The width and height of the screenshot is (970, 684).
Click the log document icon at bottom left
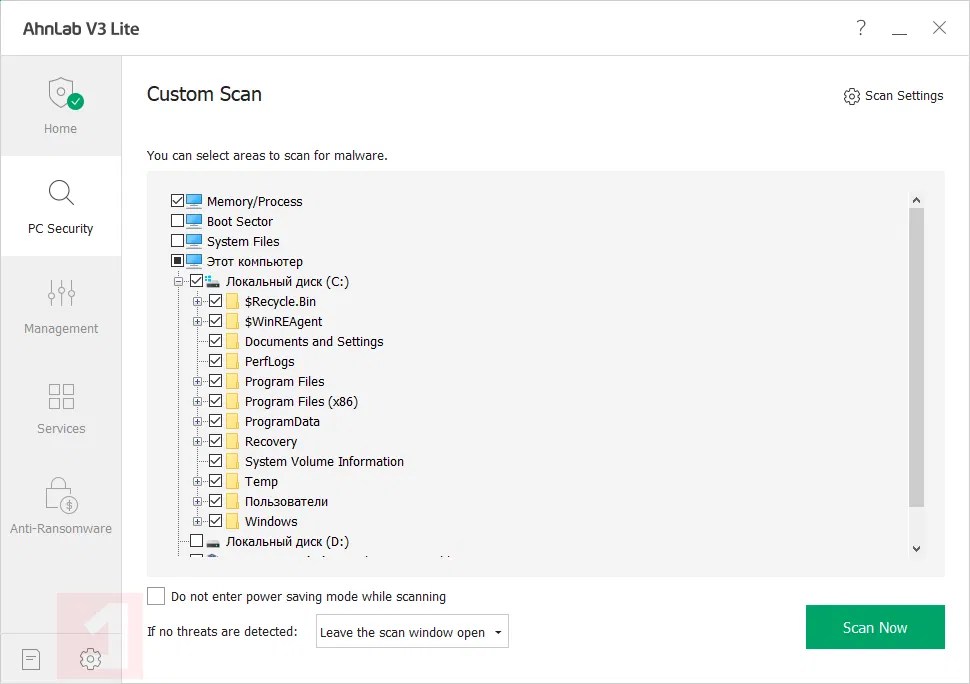point(31,659)
